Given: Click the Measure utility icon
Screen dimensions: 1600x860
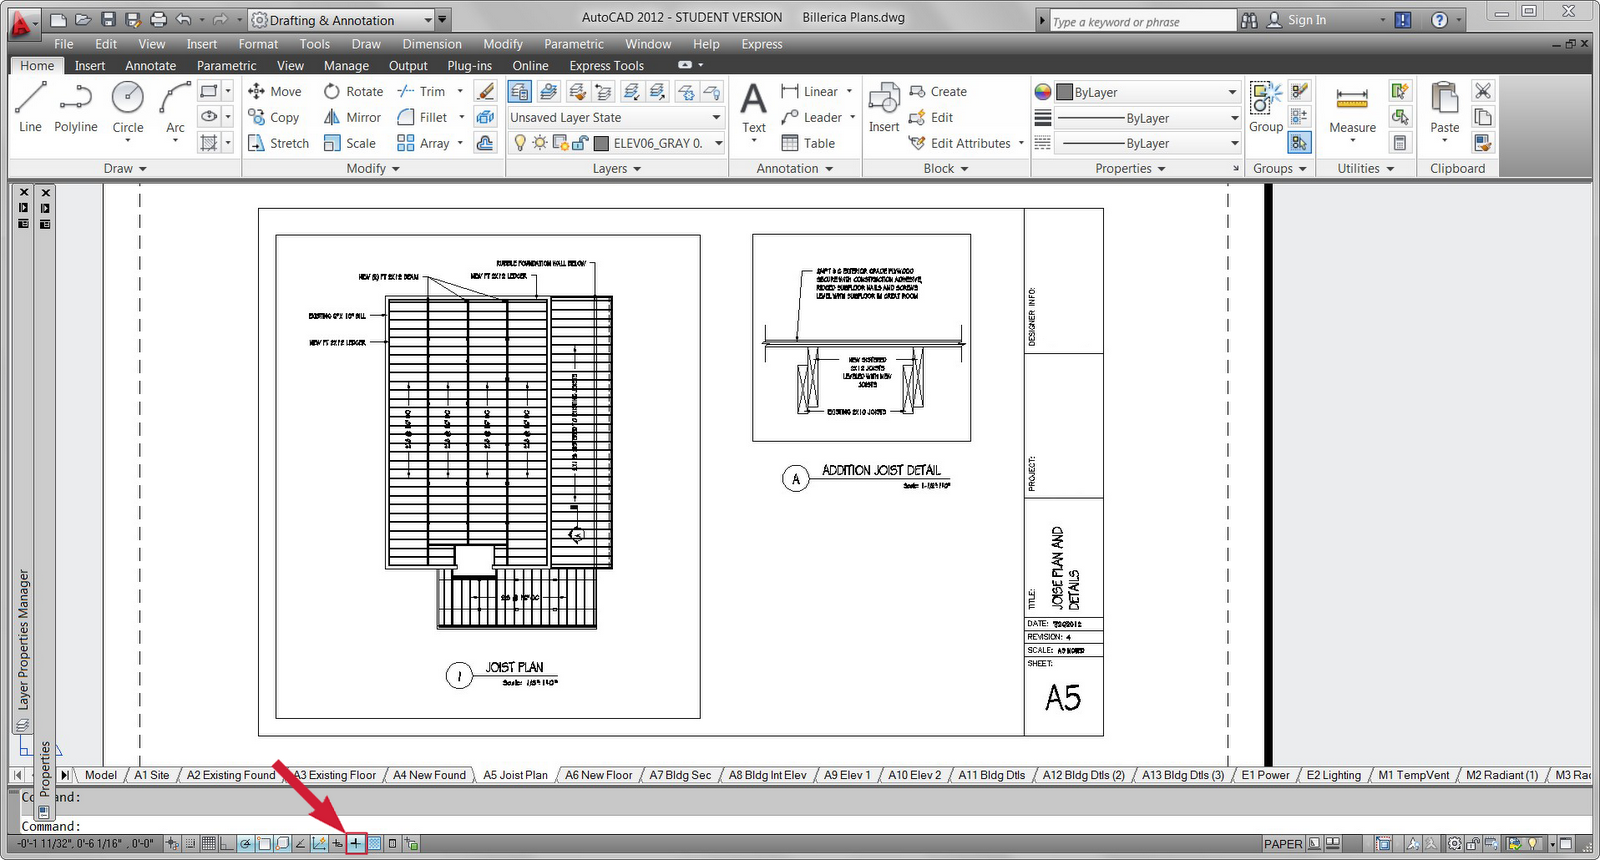Looking at the screenshot, I should click(1352, 108).
